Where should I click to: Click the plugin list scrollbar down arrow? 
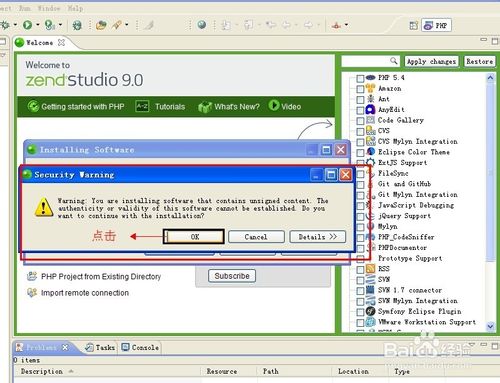click(x=490, y=326)
